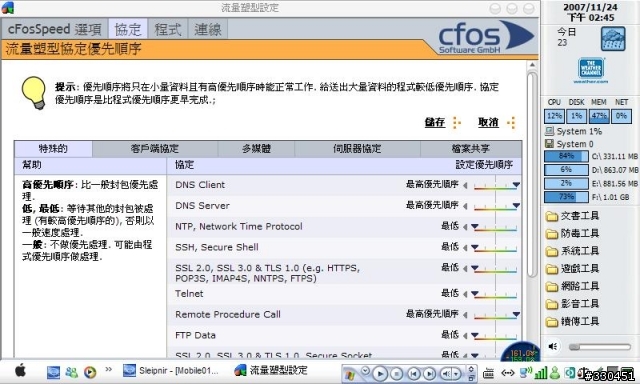
Task: Click the keyboard icon in the system tray
Action: [488, 373]
